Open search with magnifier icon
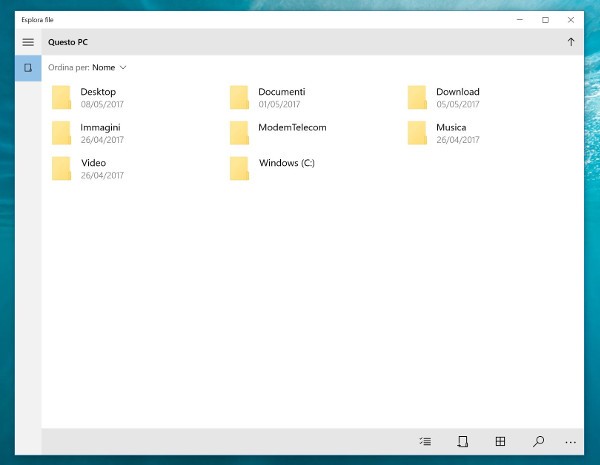This screenshot has width=600, height=465. click(538, 441)
